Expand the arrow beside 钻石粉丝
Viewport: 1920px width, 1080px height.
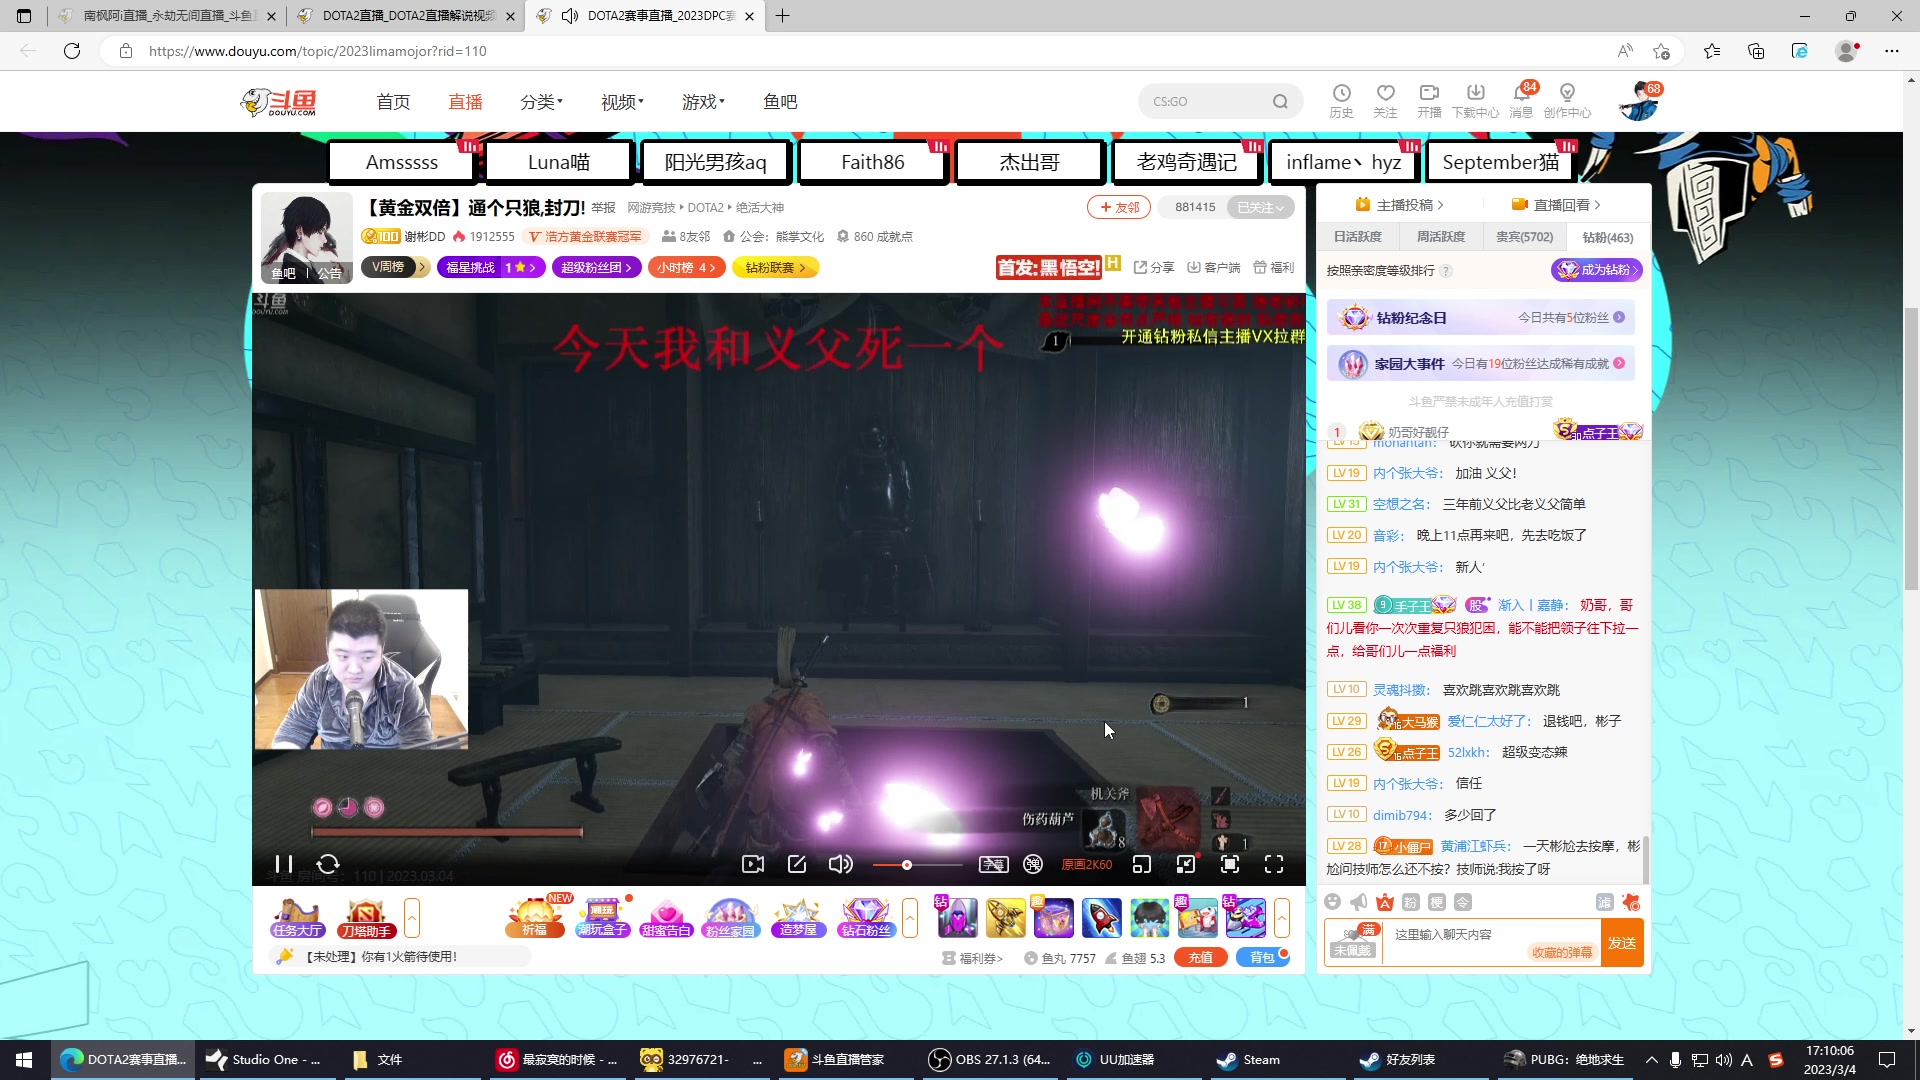click(910, 918)
